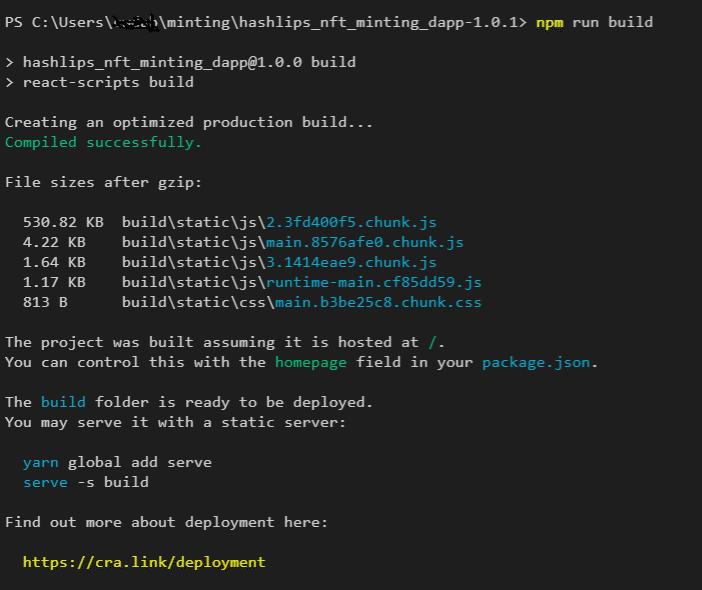Click the blue serve command word

[x=45, y=483]
